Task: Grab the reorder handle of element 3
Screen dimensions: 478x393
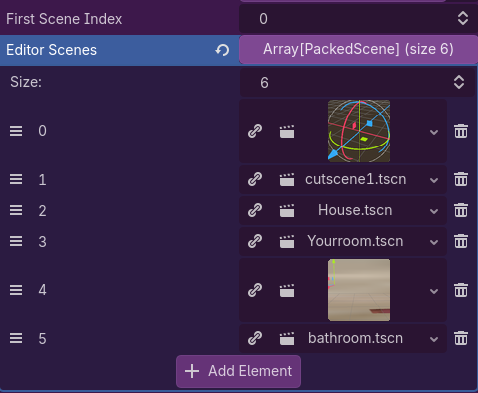Action: click(16, 241)
